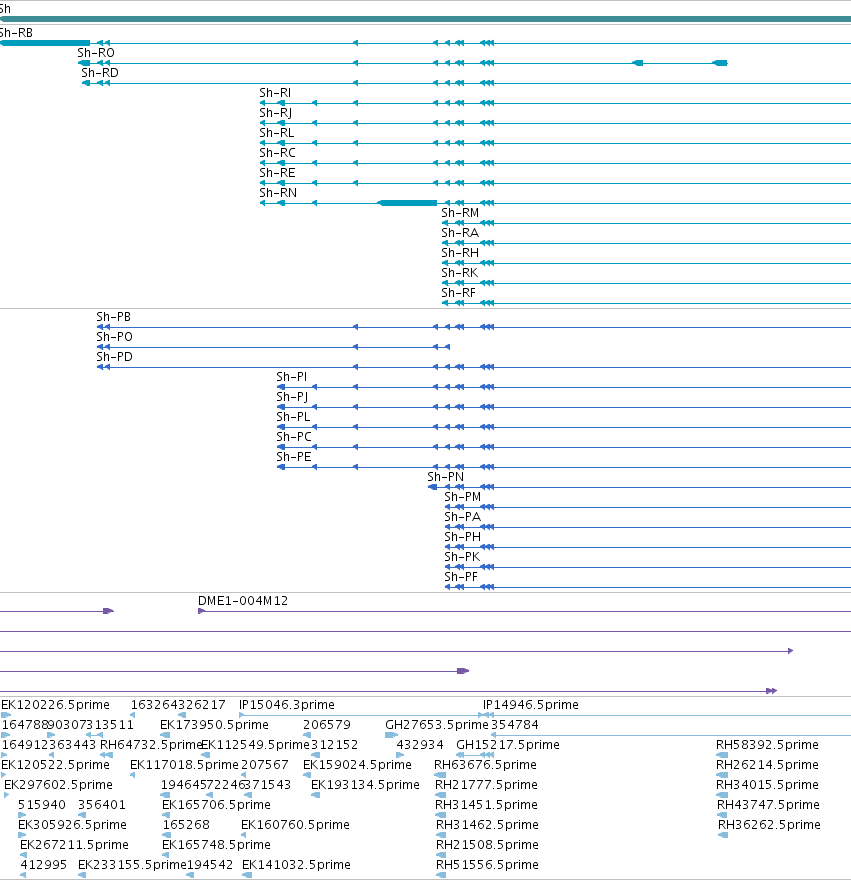Select the EK120522.5prime EST label
Viewport: 851px width, 880px height.
tap(56, 765)
